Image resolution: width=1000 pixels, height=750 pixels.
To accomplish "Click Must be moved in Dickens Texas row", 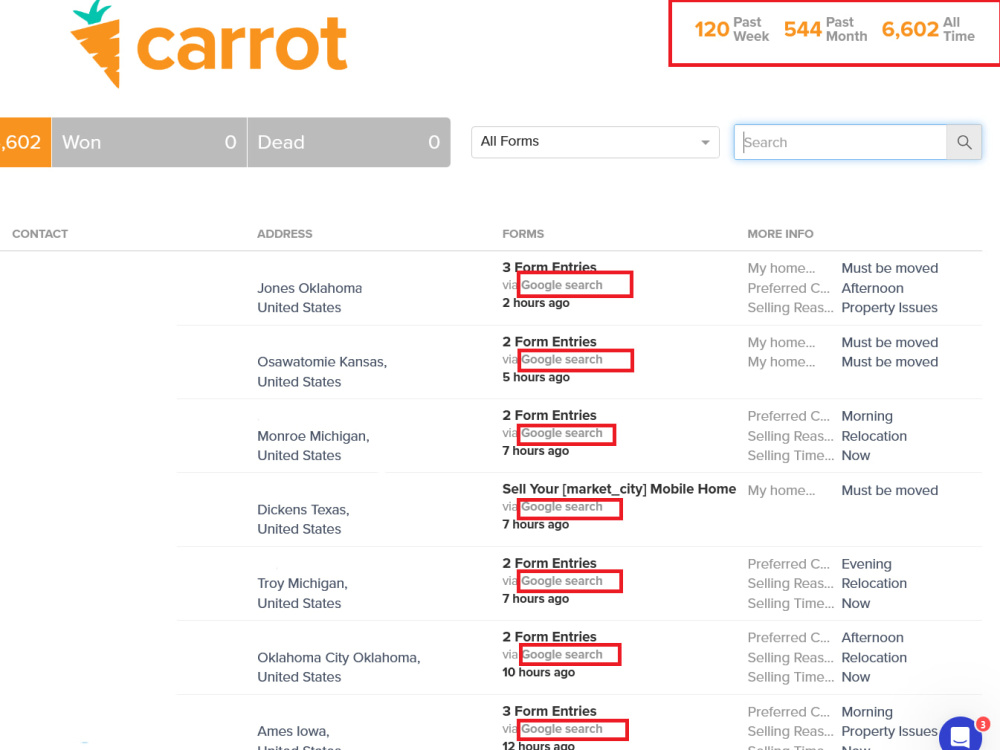I will tap(889, 490).
